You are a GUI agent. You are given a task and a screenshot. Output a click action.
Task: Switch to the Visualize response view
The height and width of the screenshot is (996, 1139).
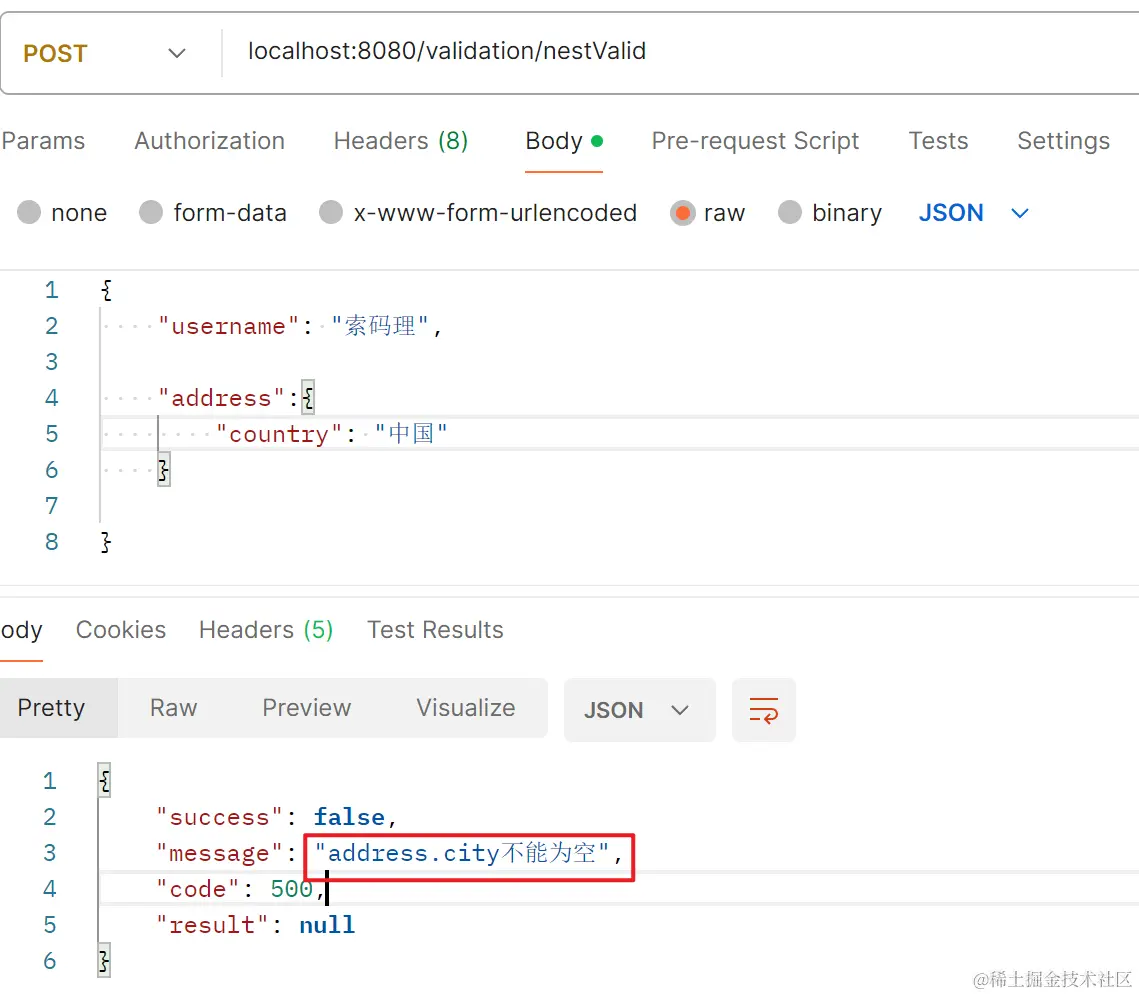(x=466, y=708)
